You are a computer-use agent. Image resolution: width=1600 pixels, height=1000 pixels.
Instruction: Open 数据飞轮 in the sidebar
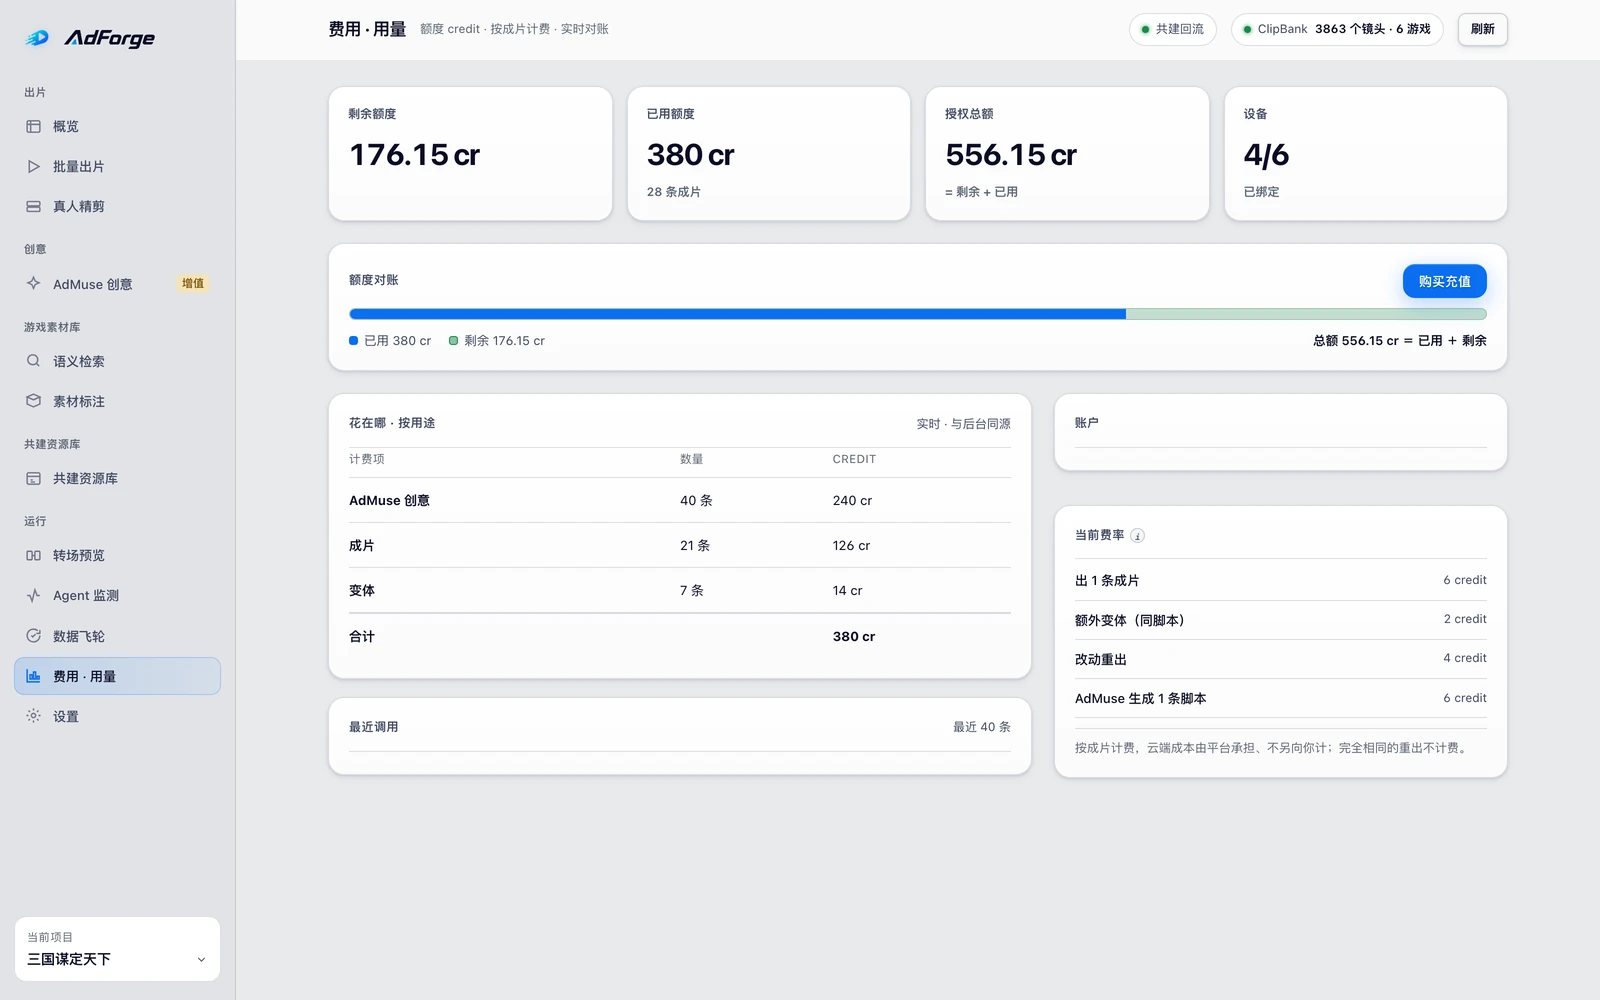117,636
